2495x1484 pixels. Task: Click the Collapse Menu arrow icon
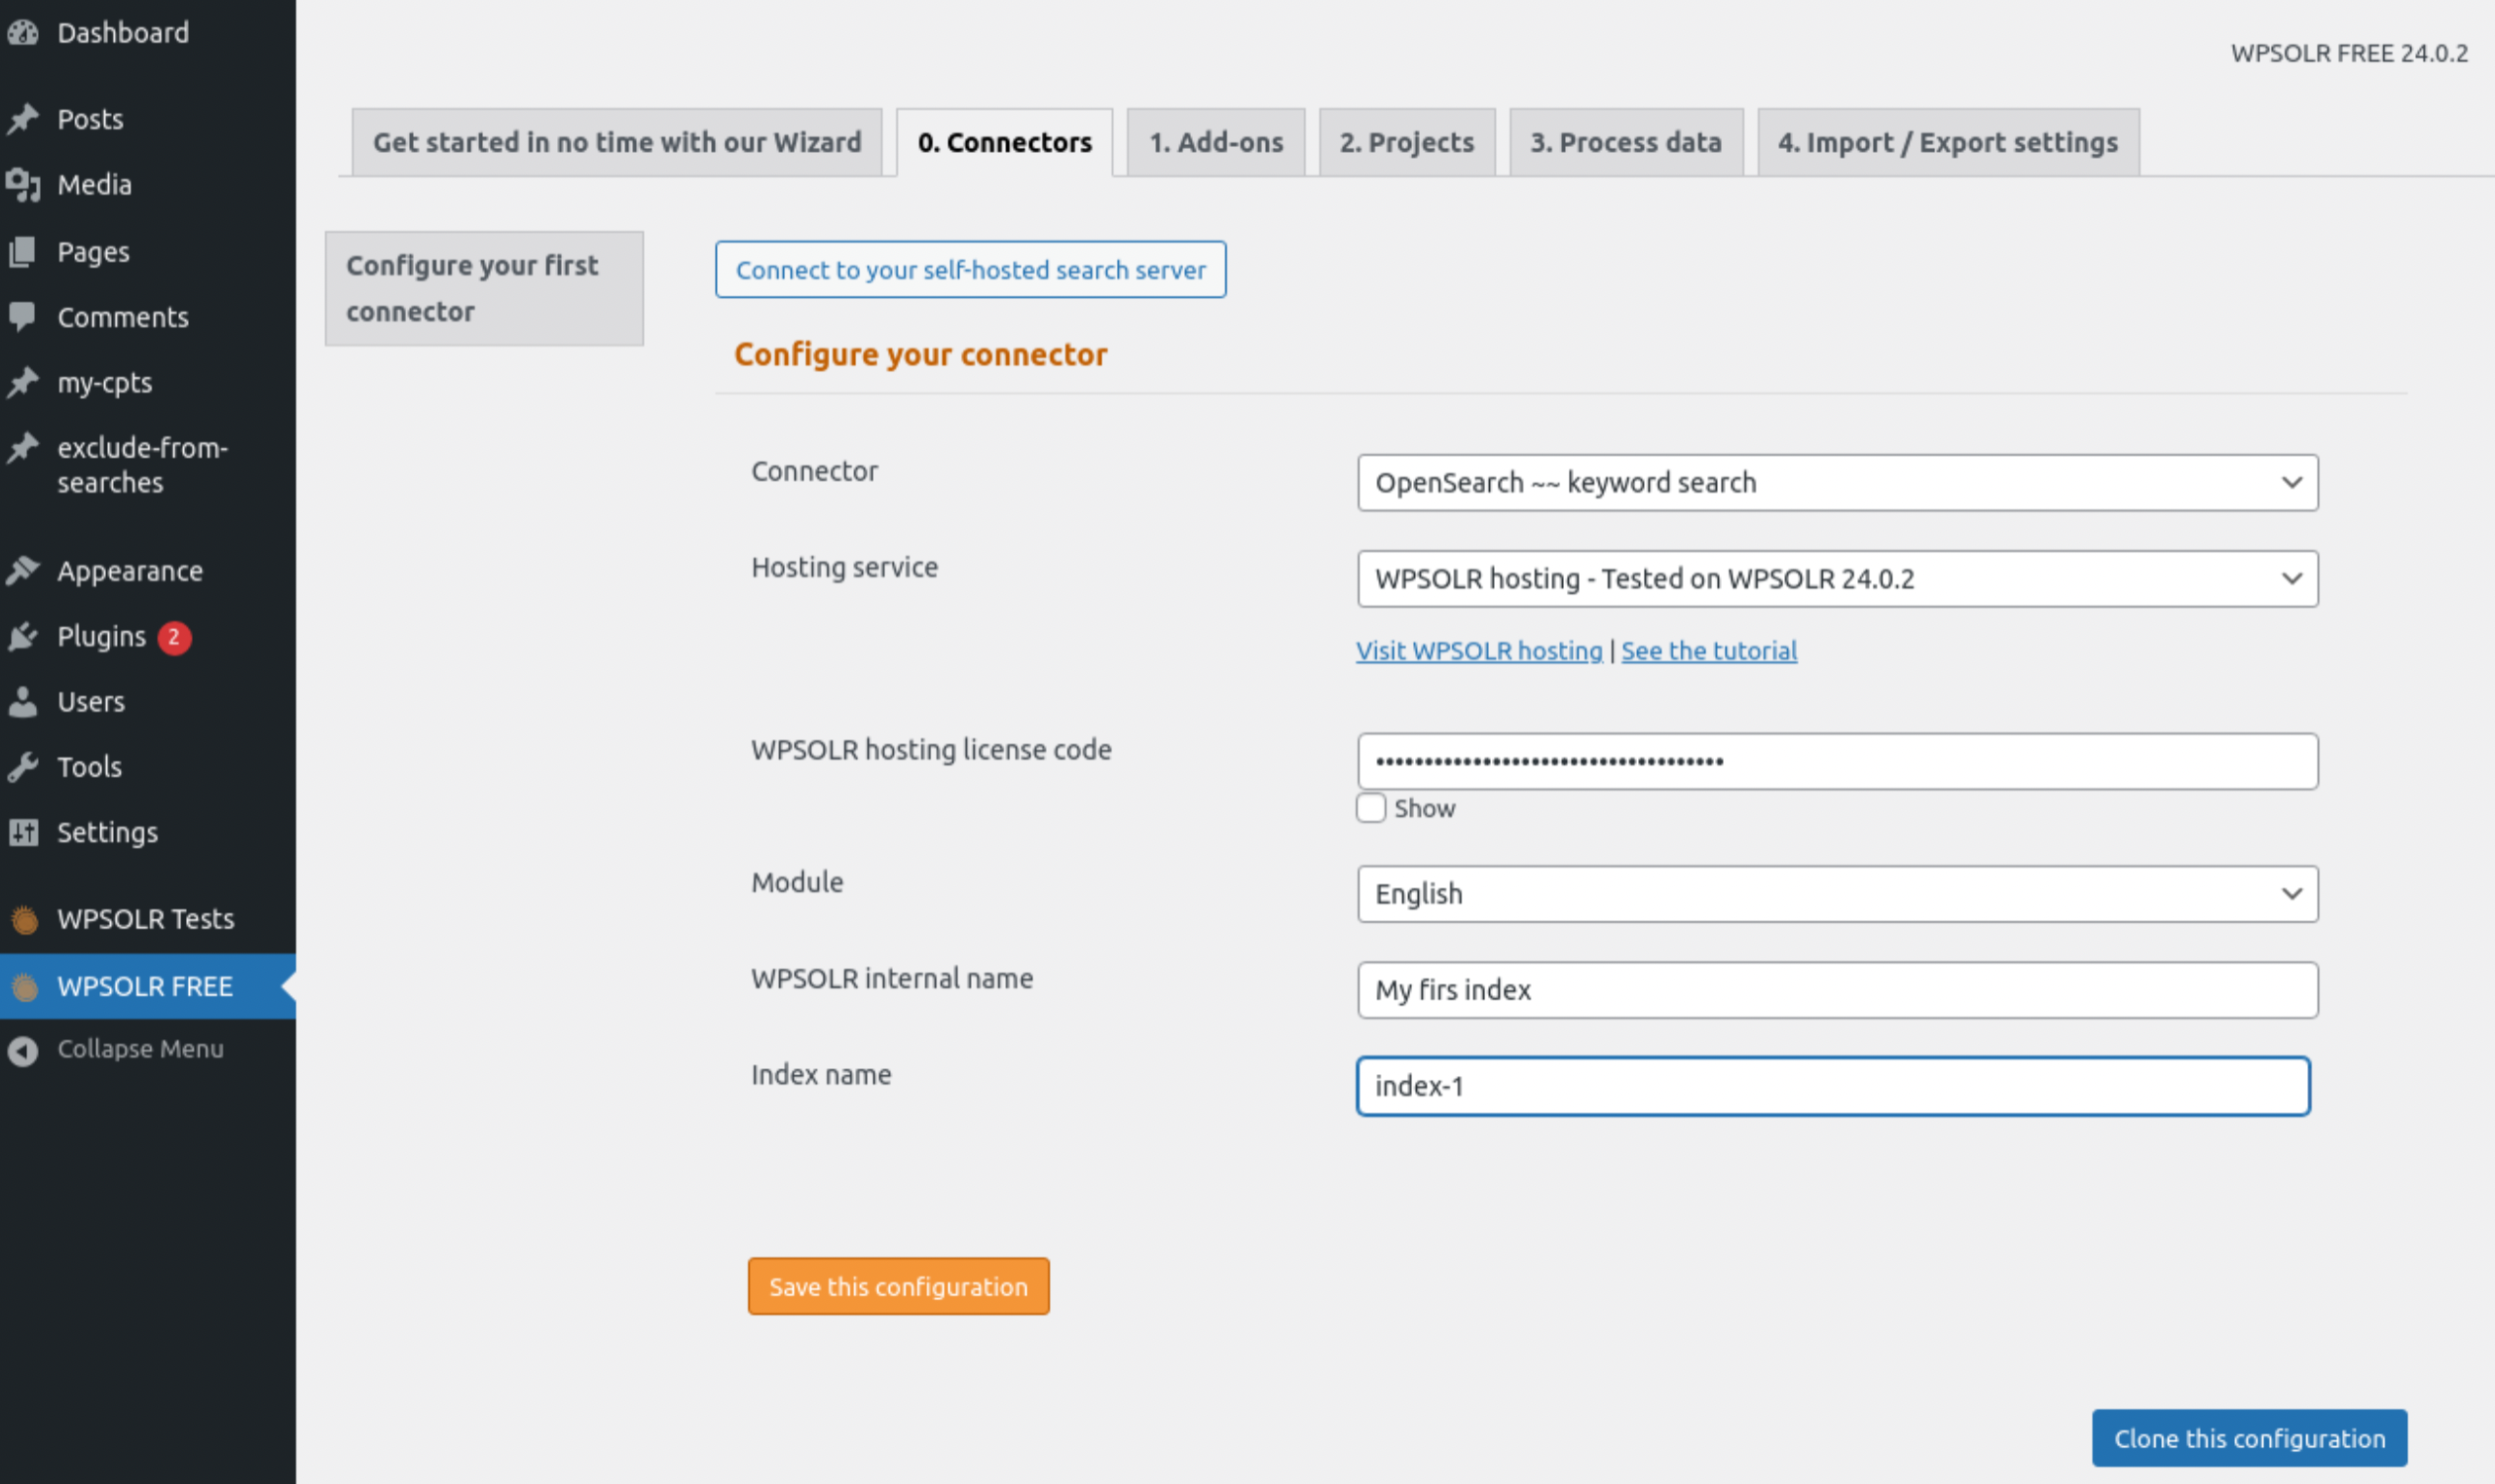click(23, 1050)
